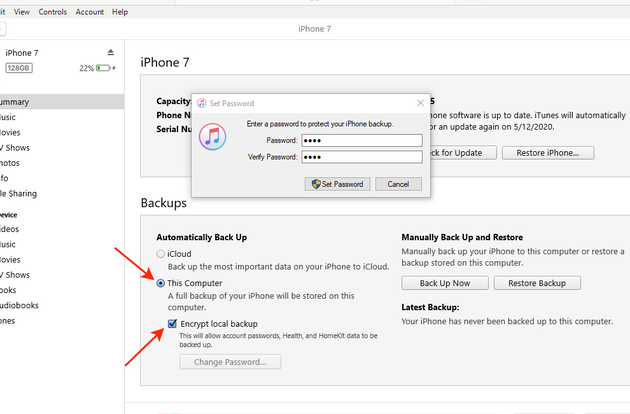Image resolution: width=630 pixels, height=414 pixels.
Task: Select the This Computer radio button
Action: tap(159, 283)
